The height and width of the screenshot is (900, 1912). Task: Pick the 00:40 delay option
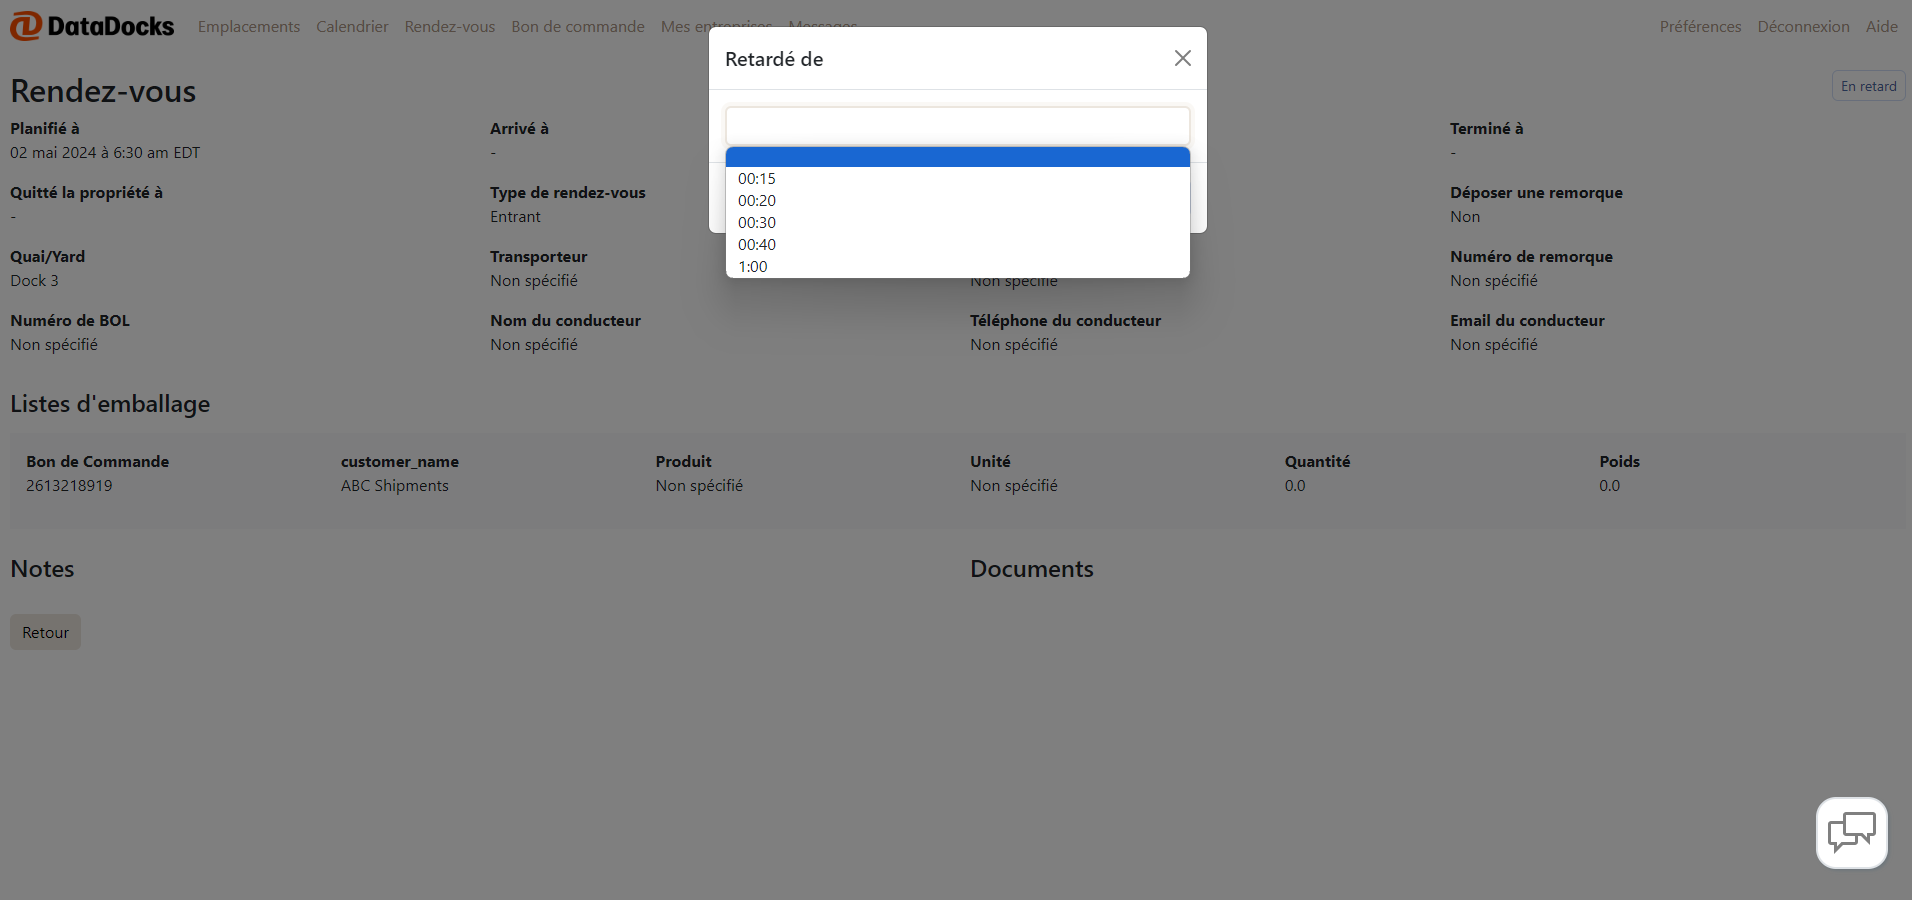(x=957, y=244)
